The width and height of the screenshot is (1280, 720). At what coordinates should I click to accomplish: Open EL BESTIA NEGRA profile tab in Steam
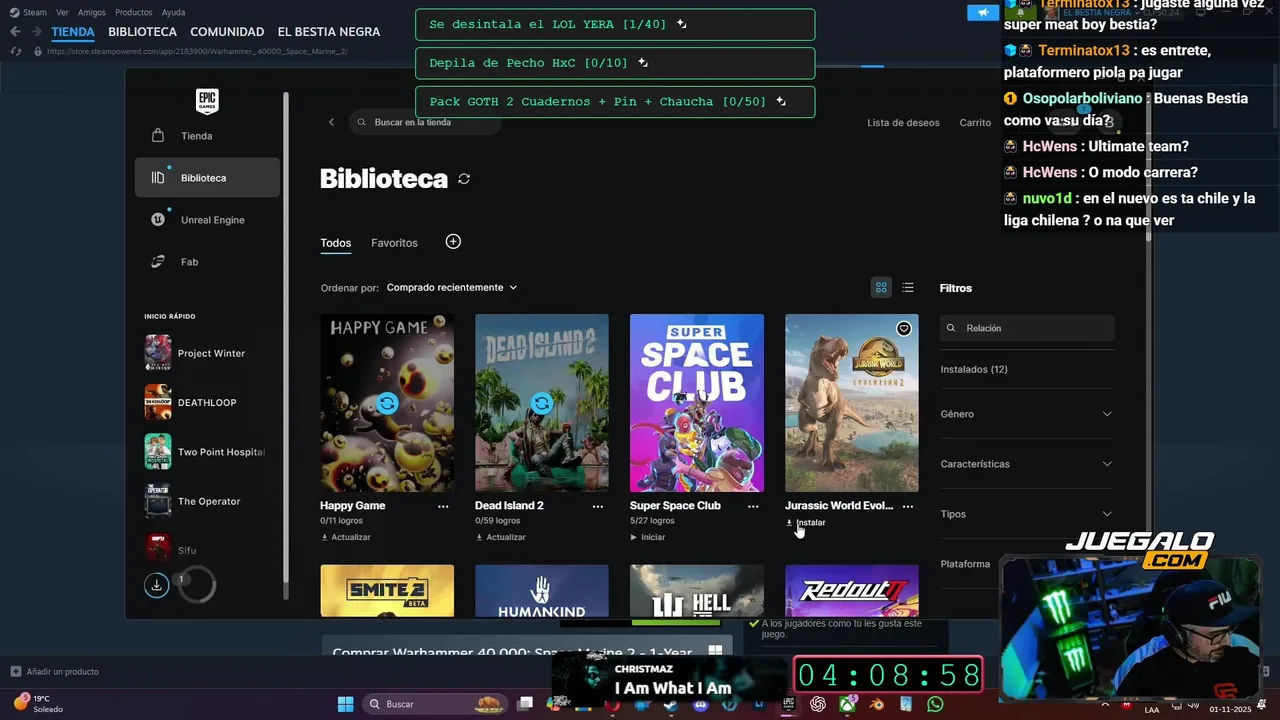[x=329, y=32]
